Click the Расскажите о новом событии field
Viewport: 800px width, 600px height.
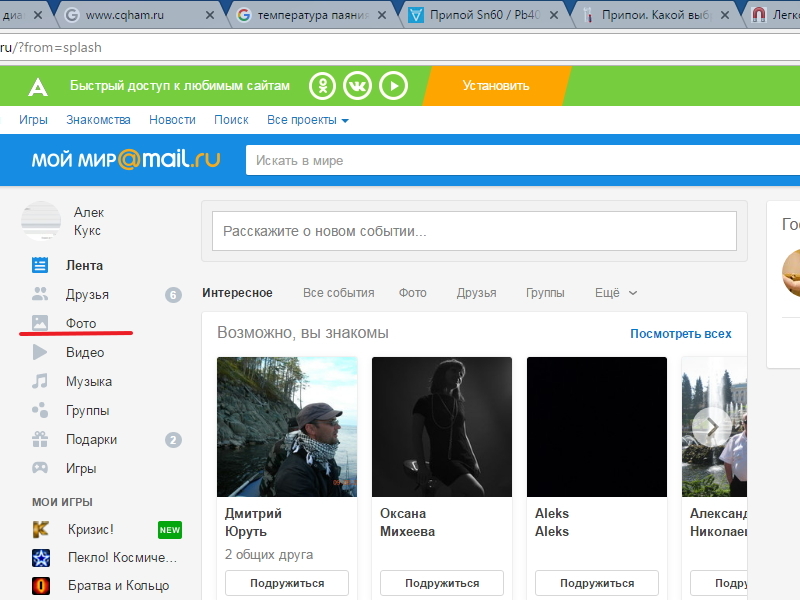click(474, 231)
